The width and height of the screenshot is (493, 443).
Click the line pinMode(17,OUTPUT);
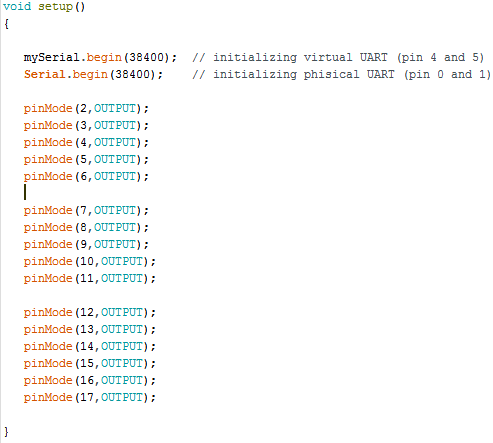coord(90,397)
